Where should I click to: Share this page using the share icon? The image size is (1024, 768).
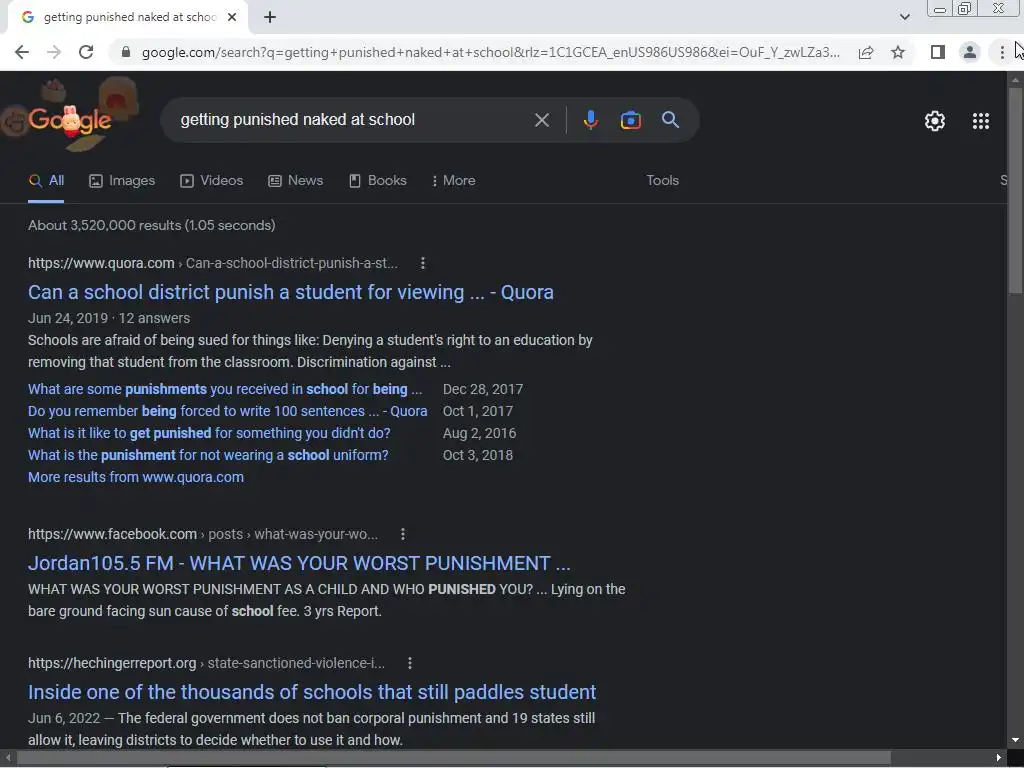tap(866, 52)
